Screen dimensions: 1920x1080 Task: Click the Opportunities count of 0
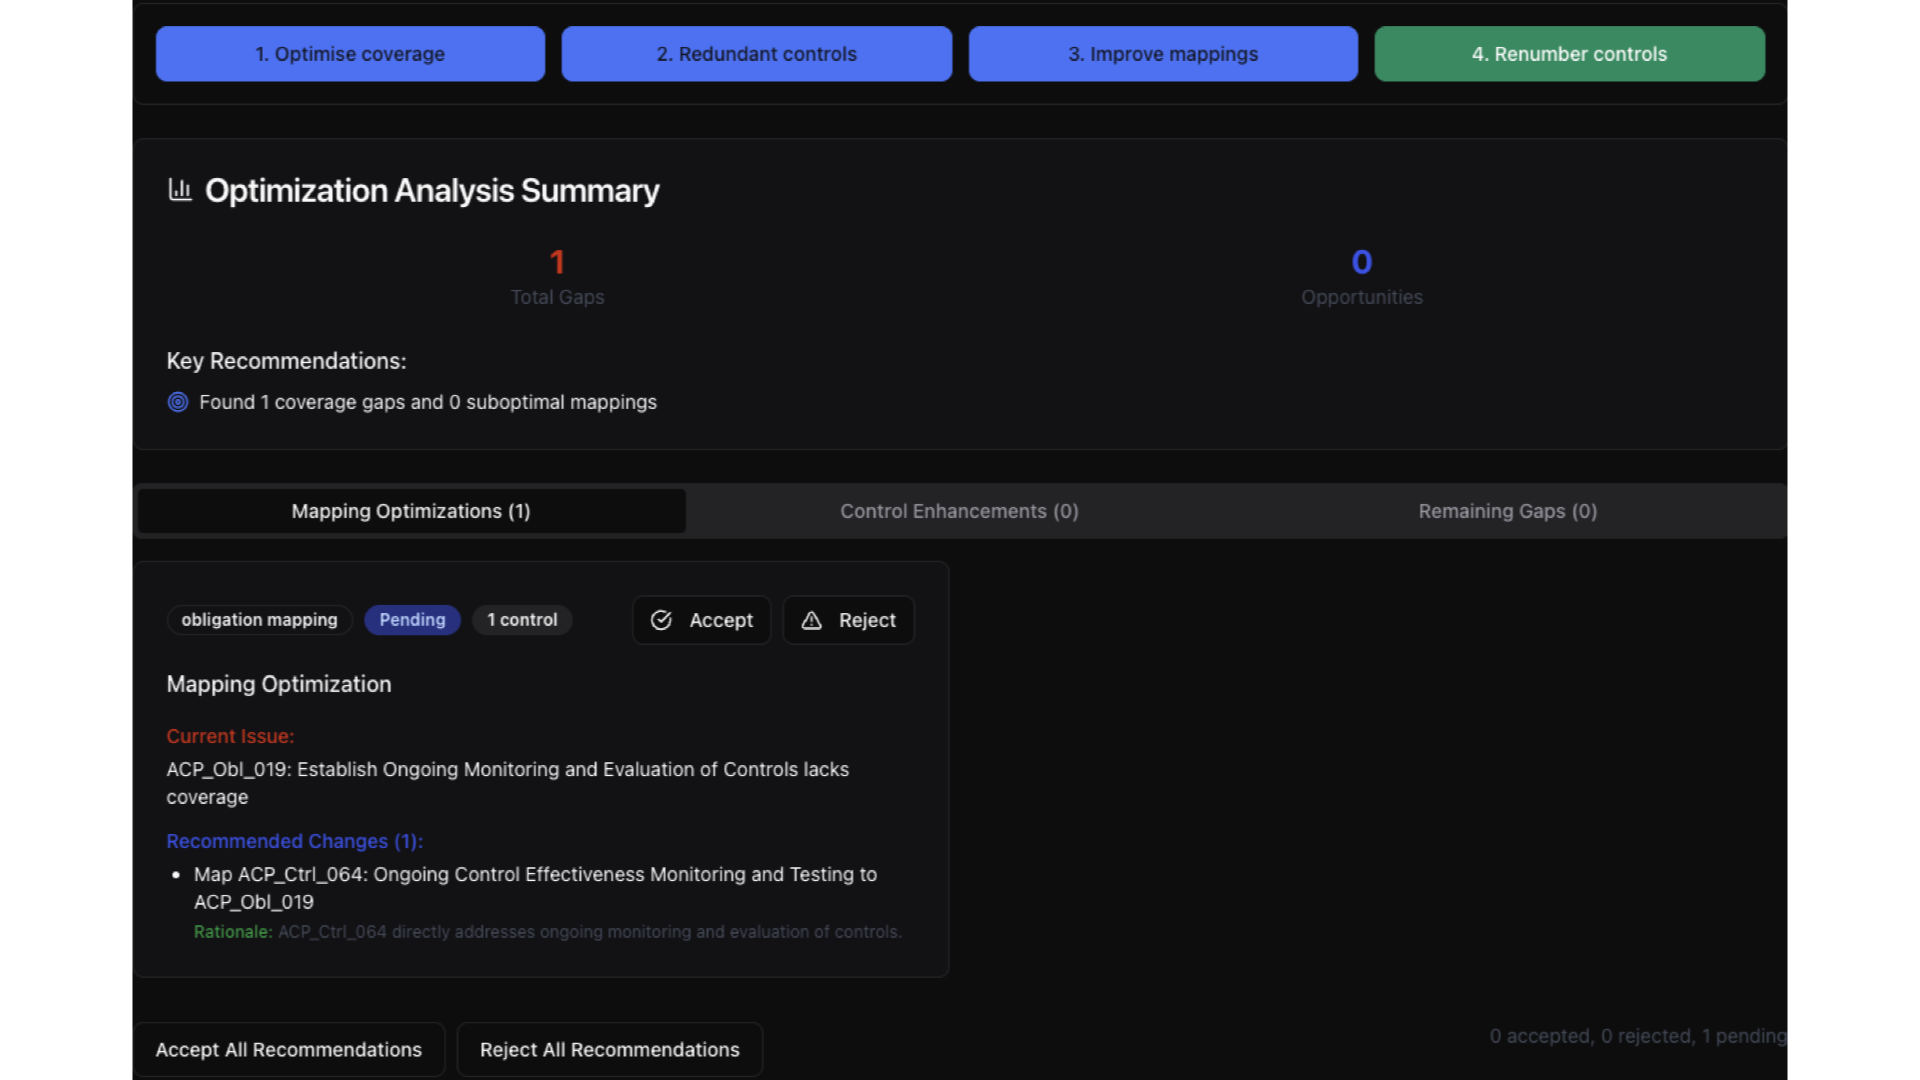point(1361,262)
